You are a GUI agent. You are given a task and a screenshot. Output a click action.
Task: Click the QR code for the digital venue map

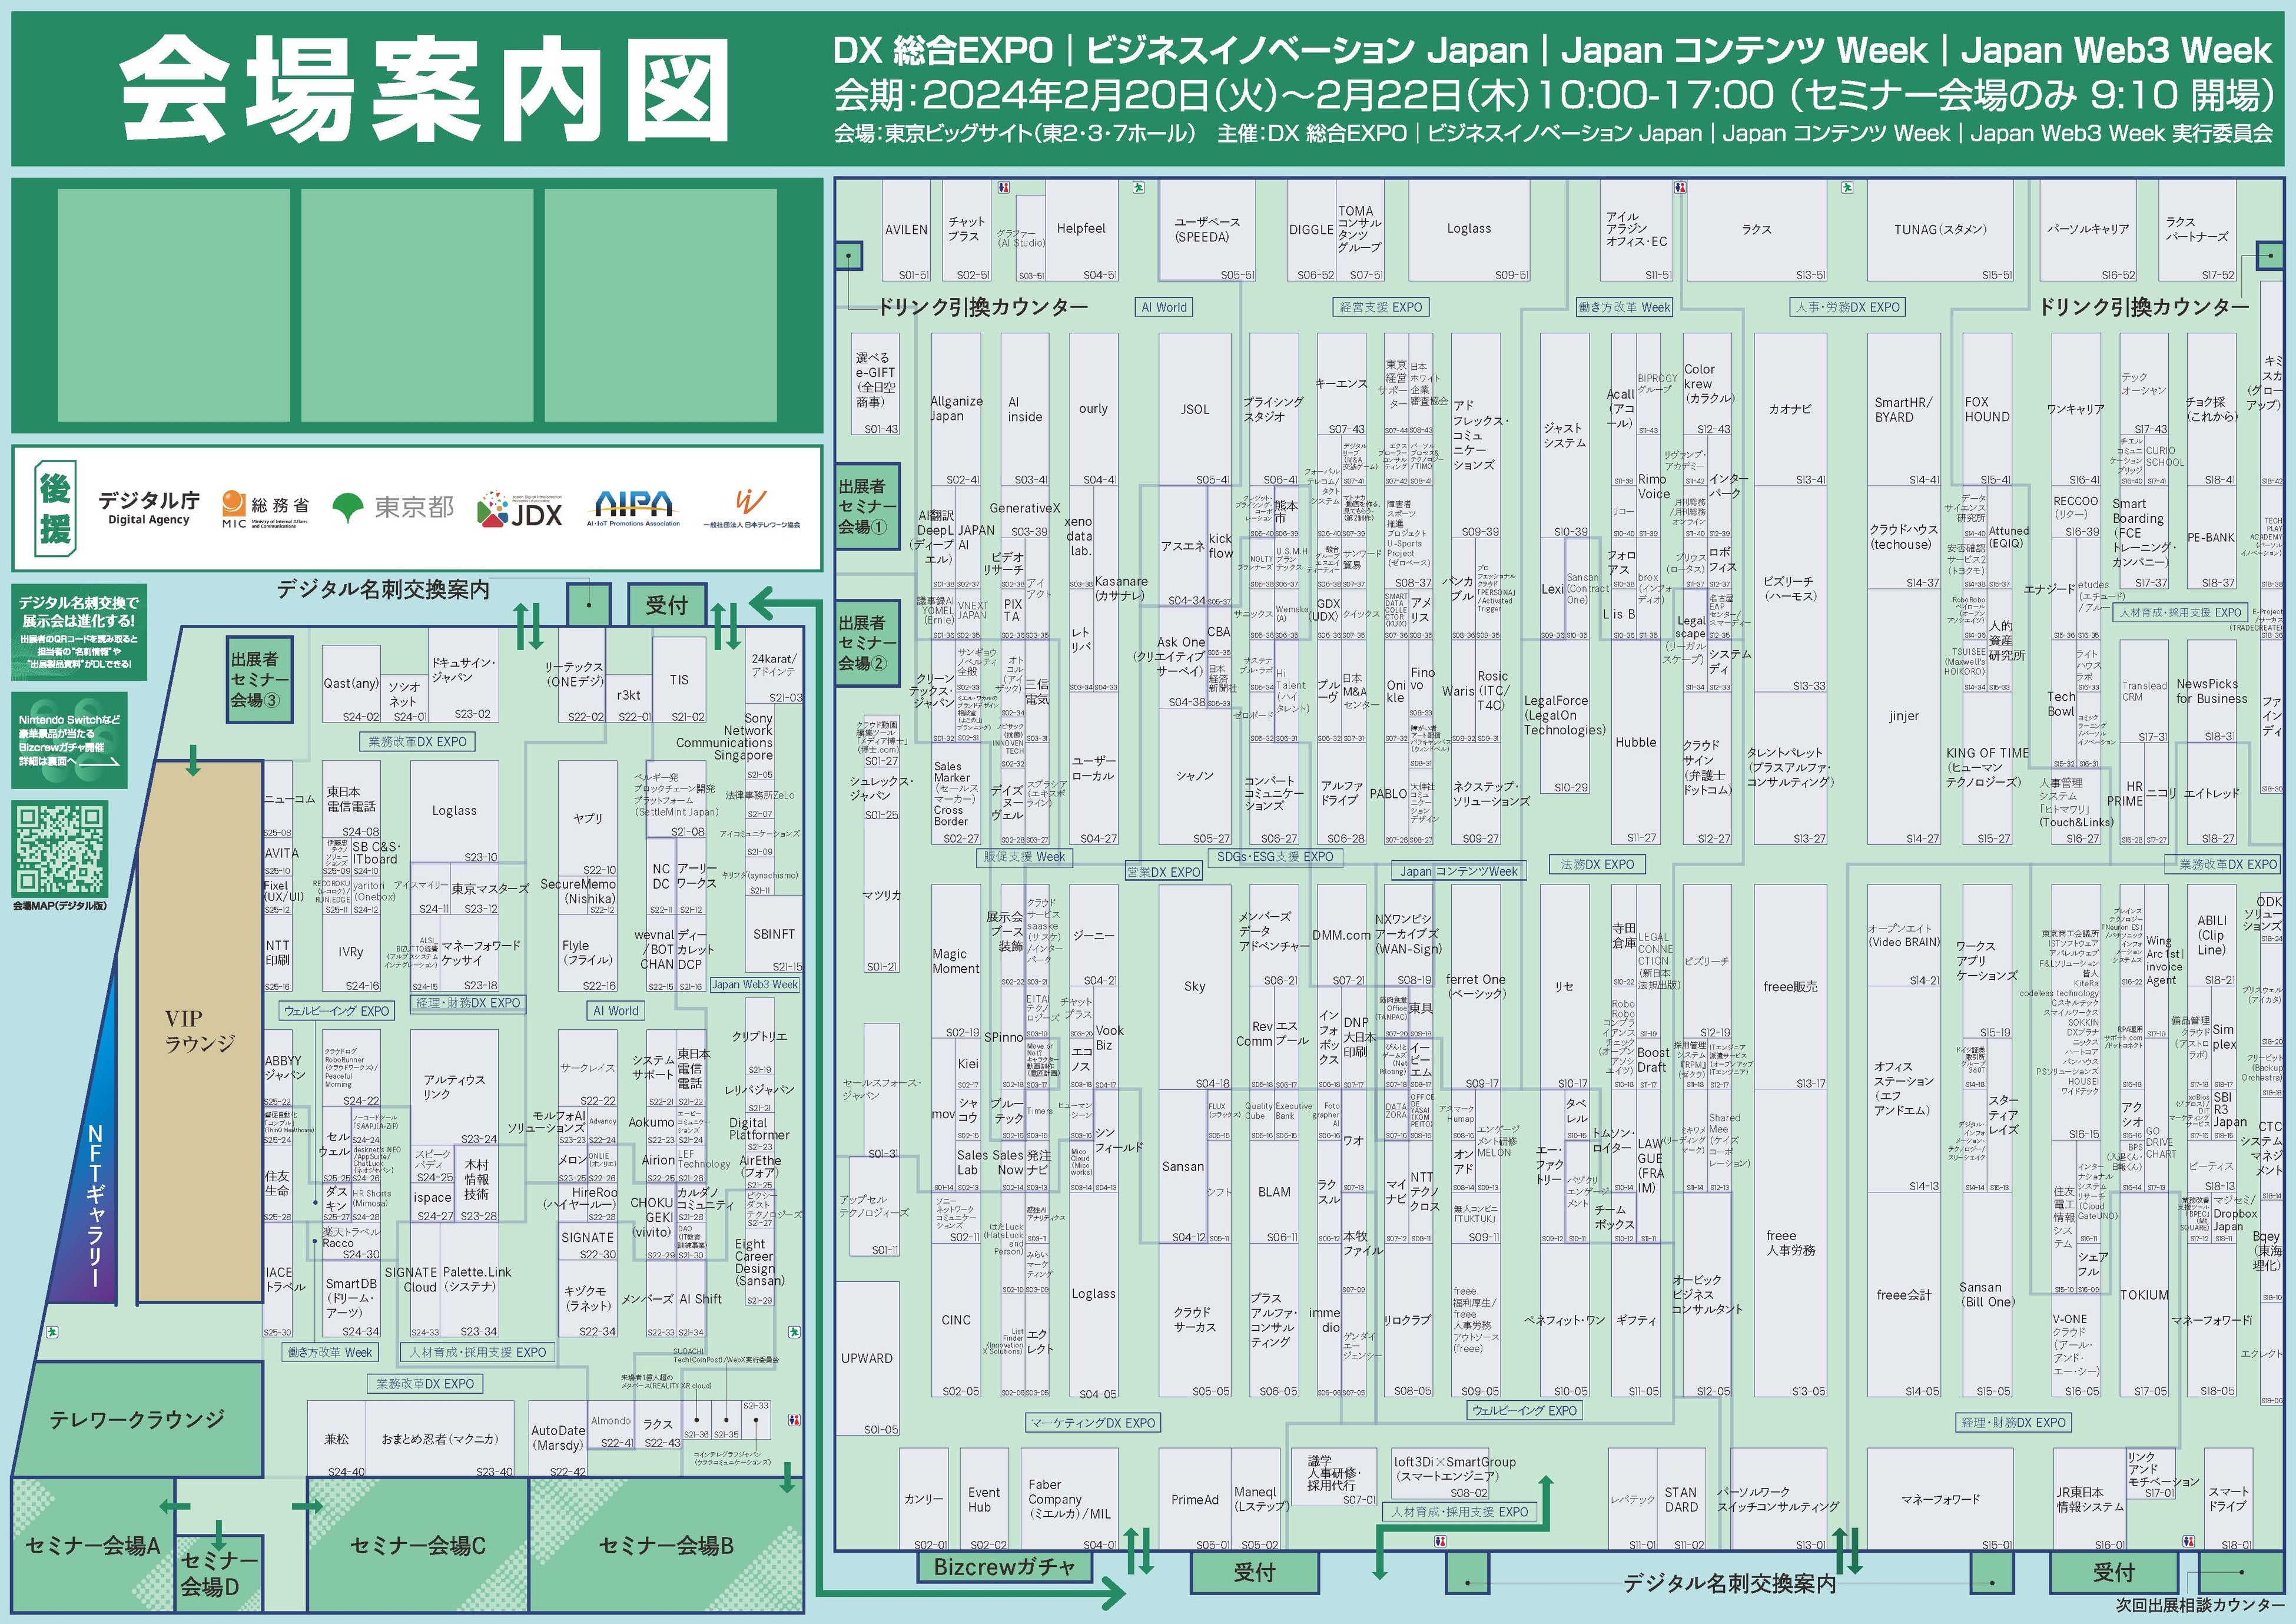(60, 849)
